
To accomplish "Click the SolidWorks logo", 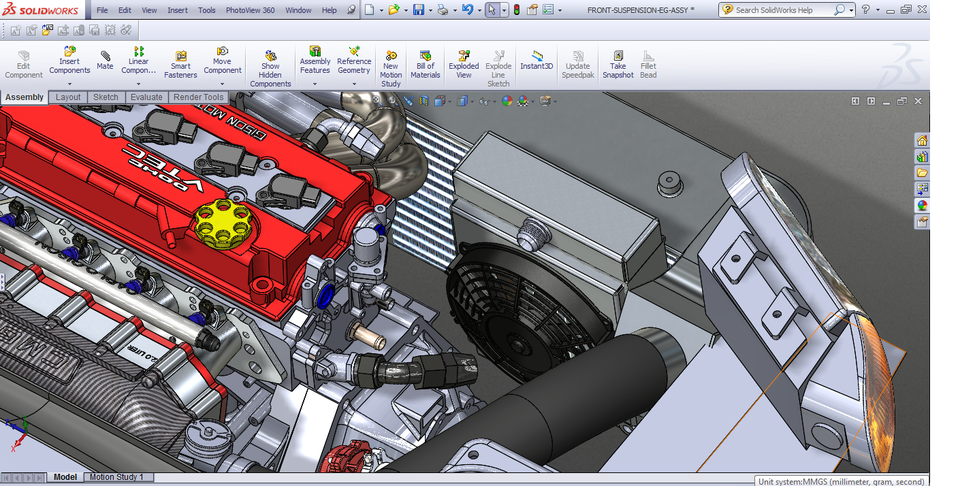I will pos(40,10).
